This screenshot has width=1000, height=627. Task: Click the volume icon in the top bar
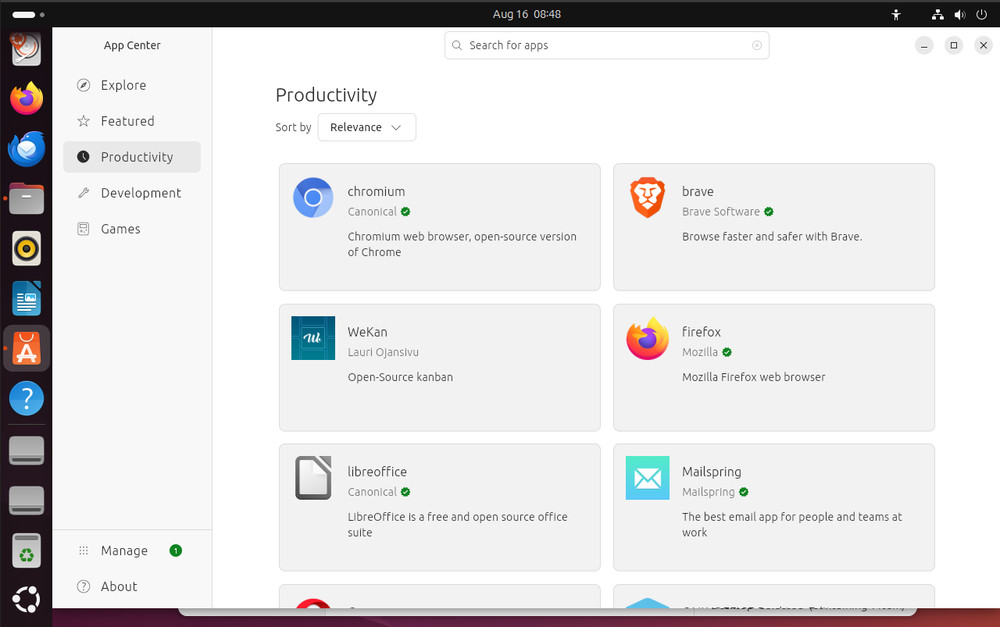pos(958,14)
